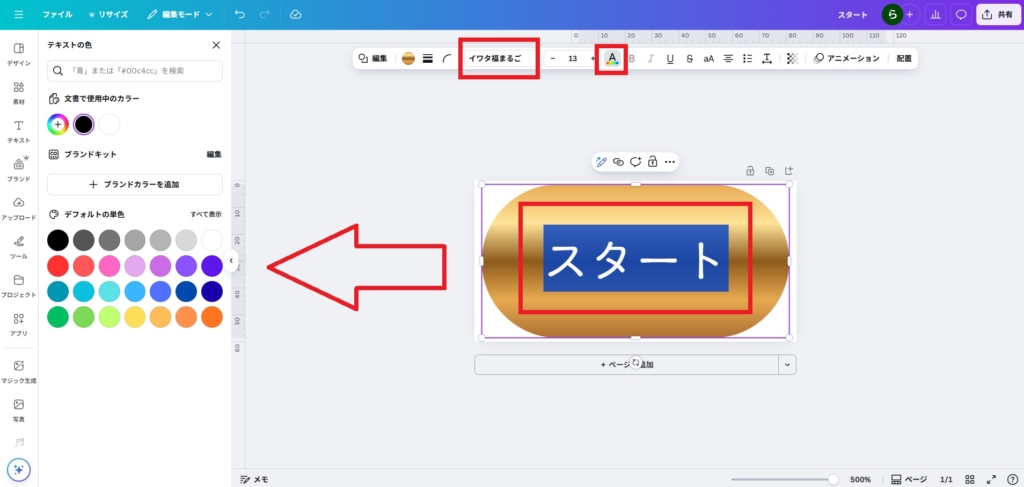Toggle the bulleted list formatting

tap(747, 59)
